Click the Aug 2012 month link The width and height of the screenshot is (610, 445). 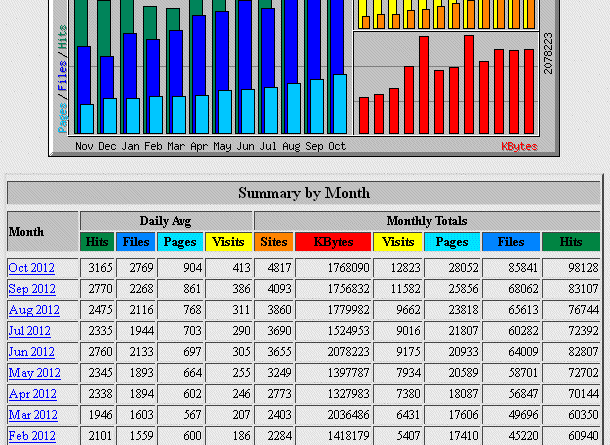click(34, 310)
